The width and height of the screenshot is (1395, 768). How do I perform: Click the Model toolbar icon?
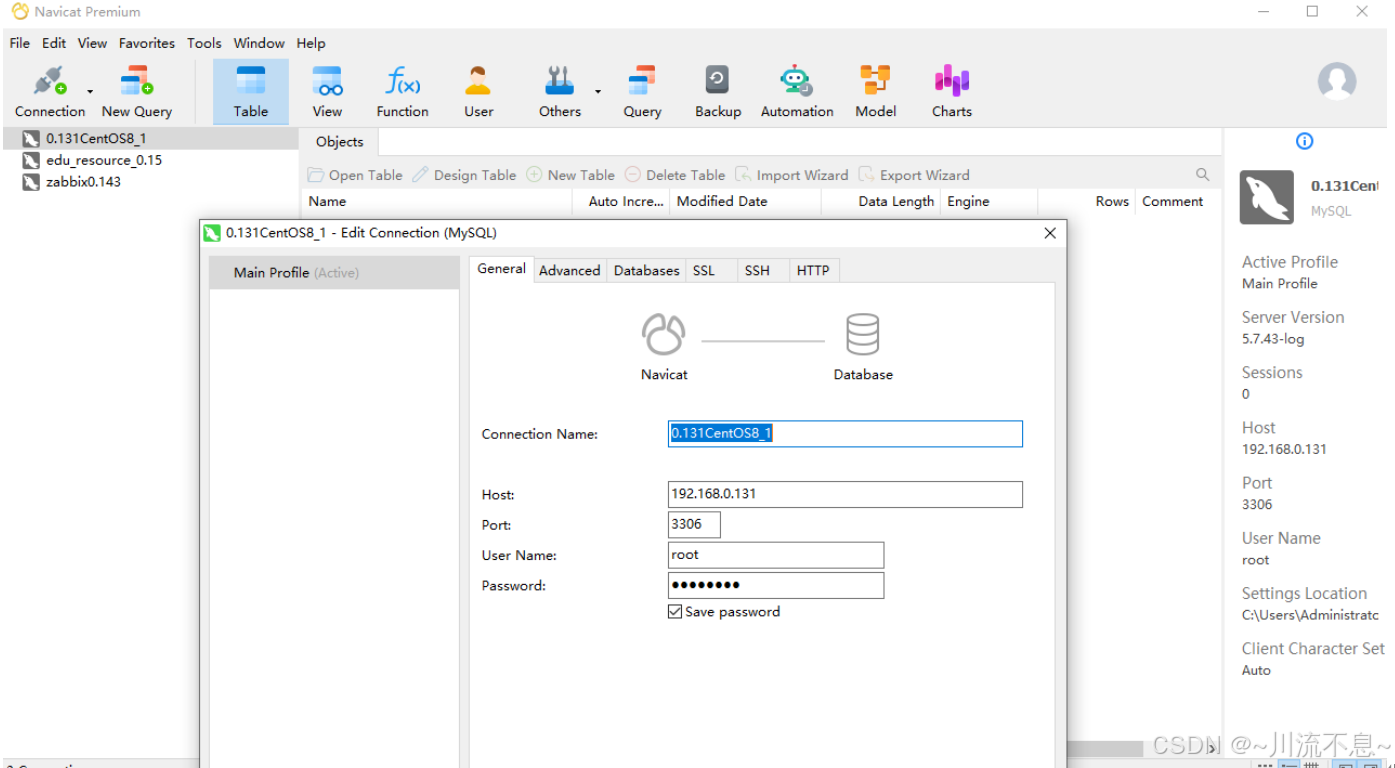875,81
